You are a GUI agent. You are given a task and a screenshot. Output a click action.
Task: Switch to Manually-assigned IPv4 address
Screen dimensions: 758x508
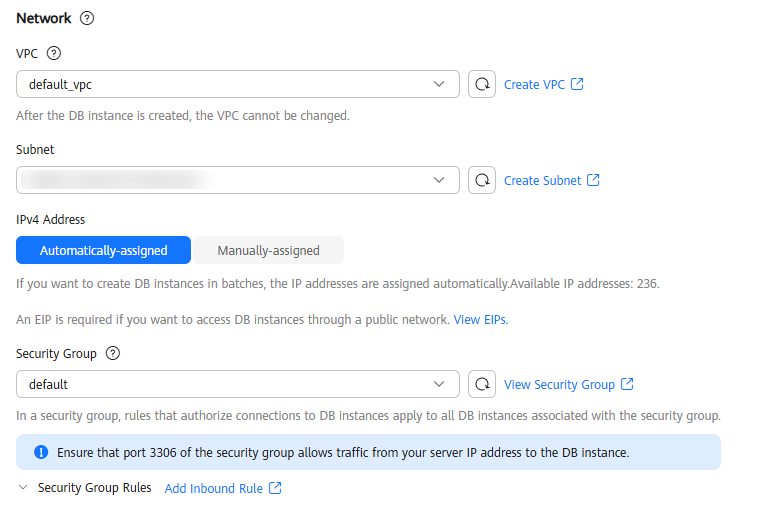click(268, 250)
